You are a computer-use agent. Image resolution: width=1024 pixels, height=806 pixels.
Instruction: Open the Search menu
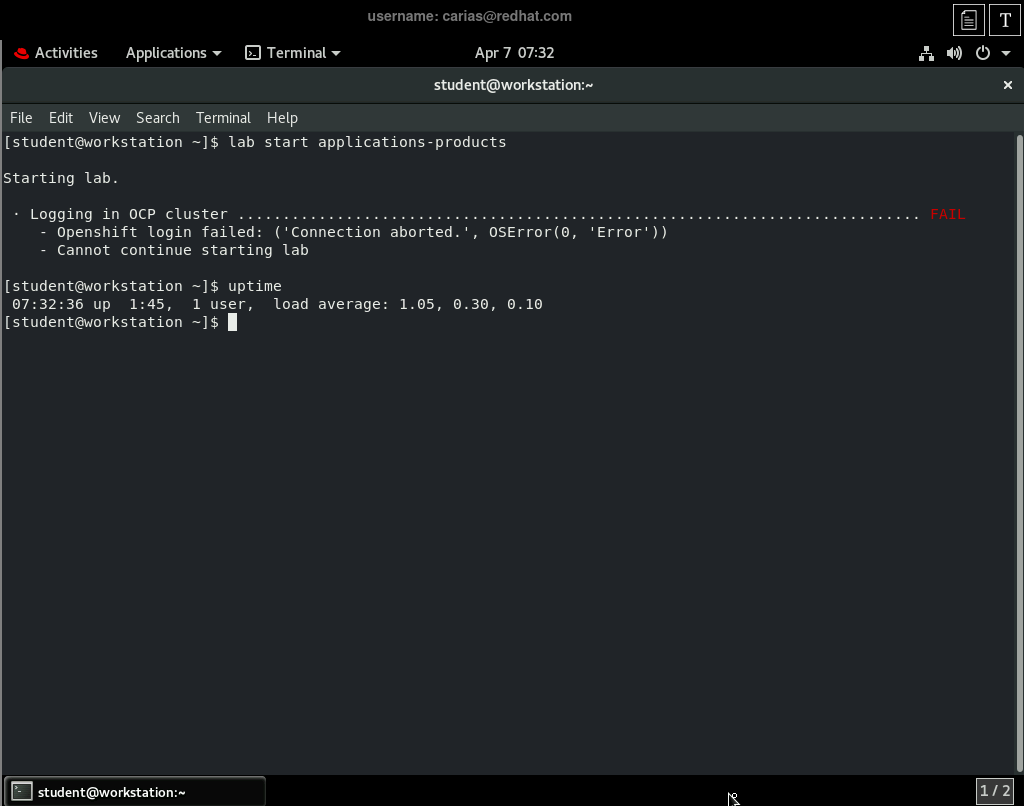157,118
